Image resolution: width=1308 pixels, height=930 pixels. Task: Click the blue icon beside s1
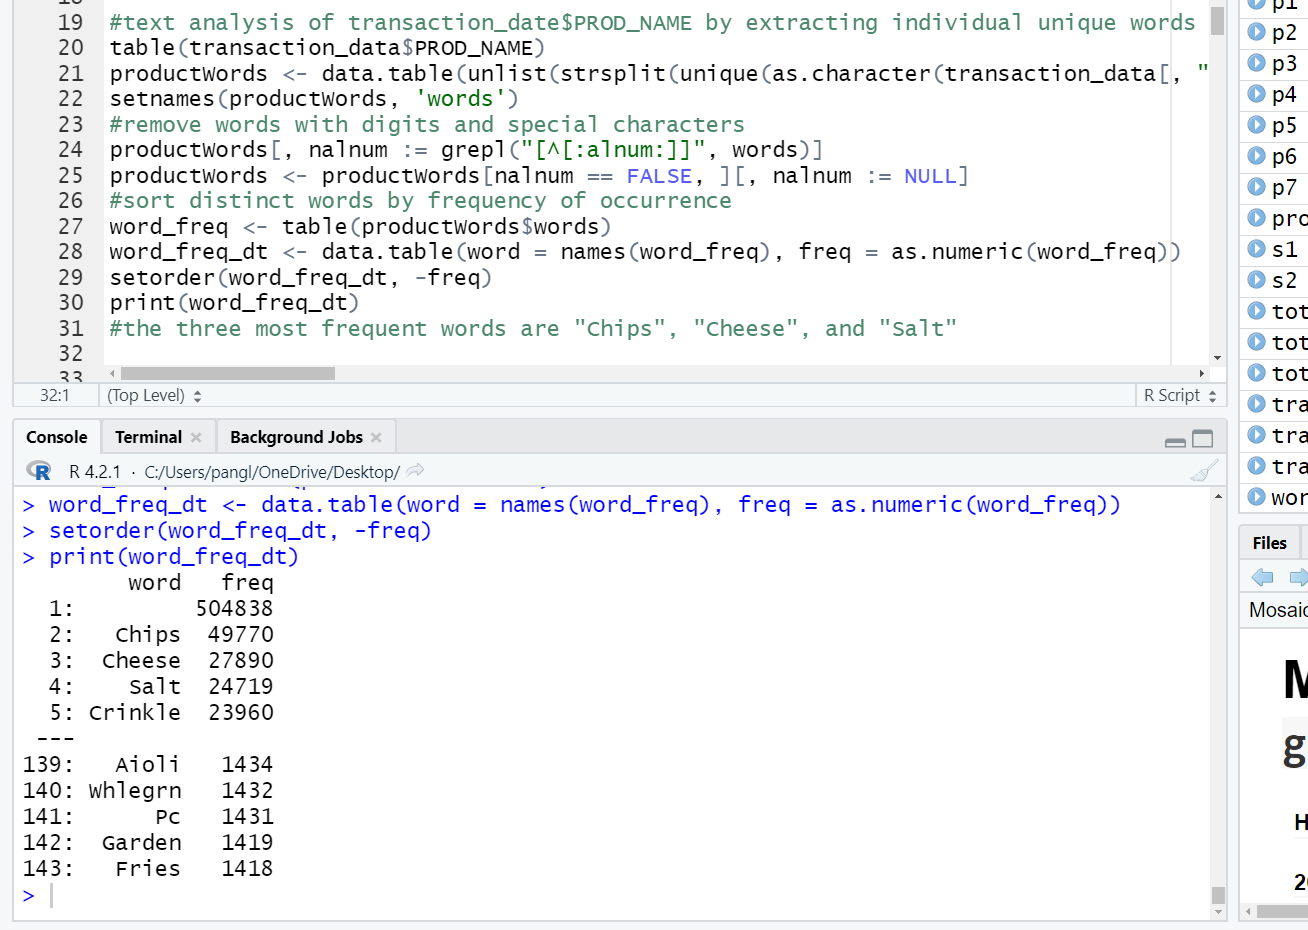1257,249
